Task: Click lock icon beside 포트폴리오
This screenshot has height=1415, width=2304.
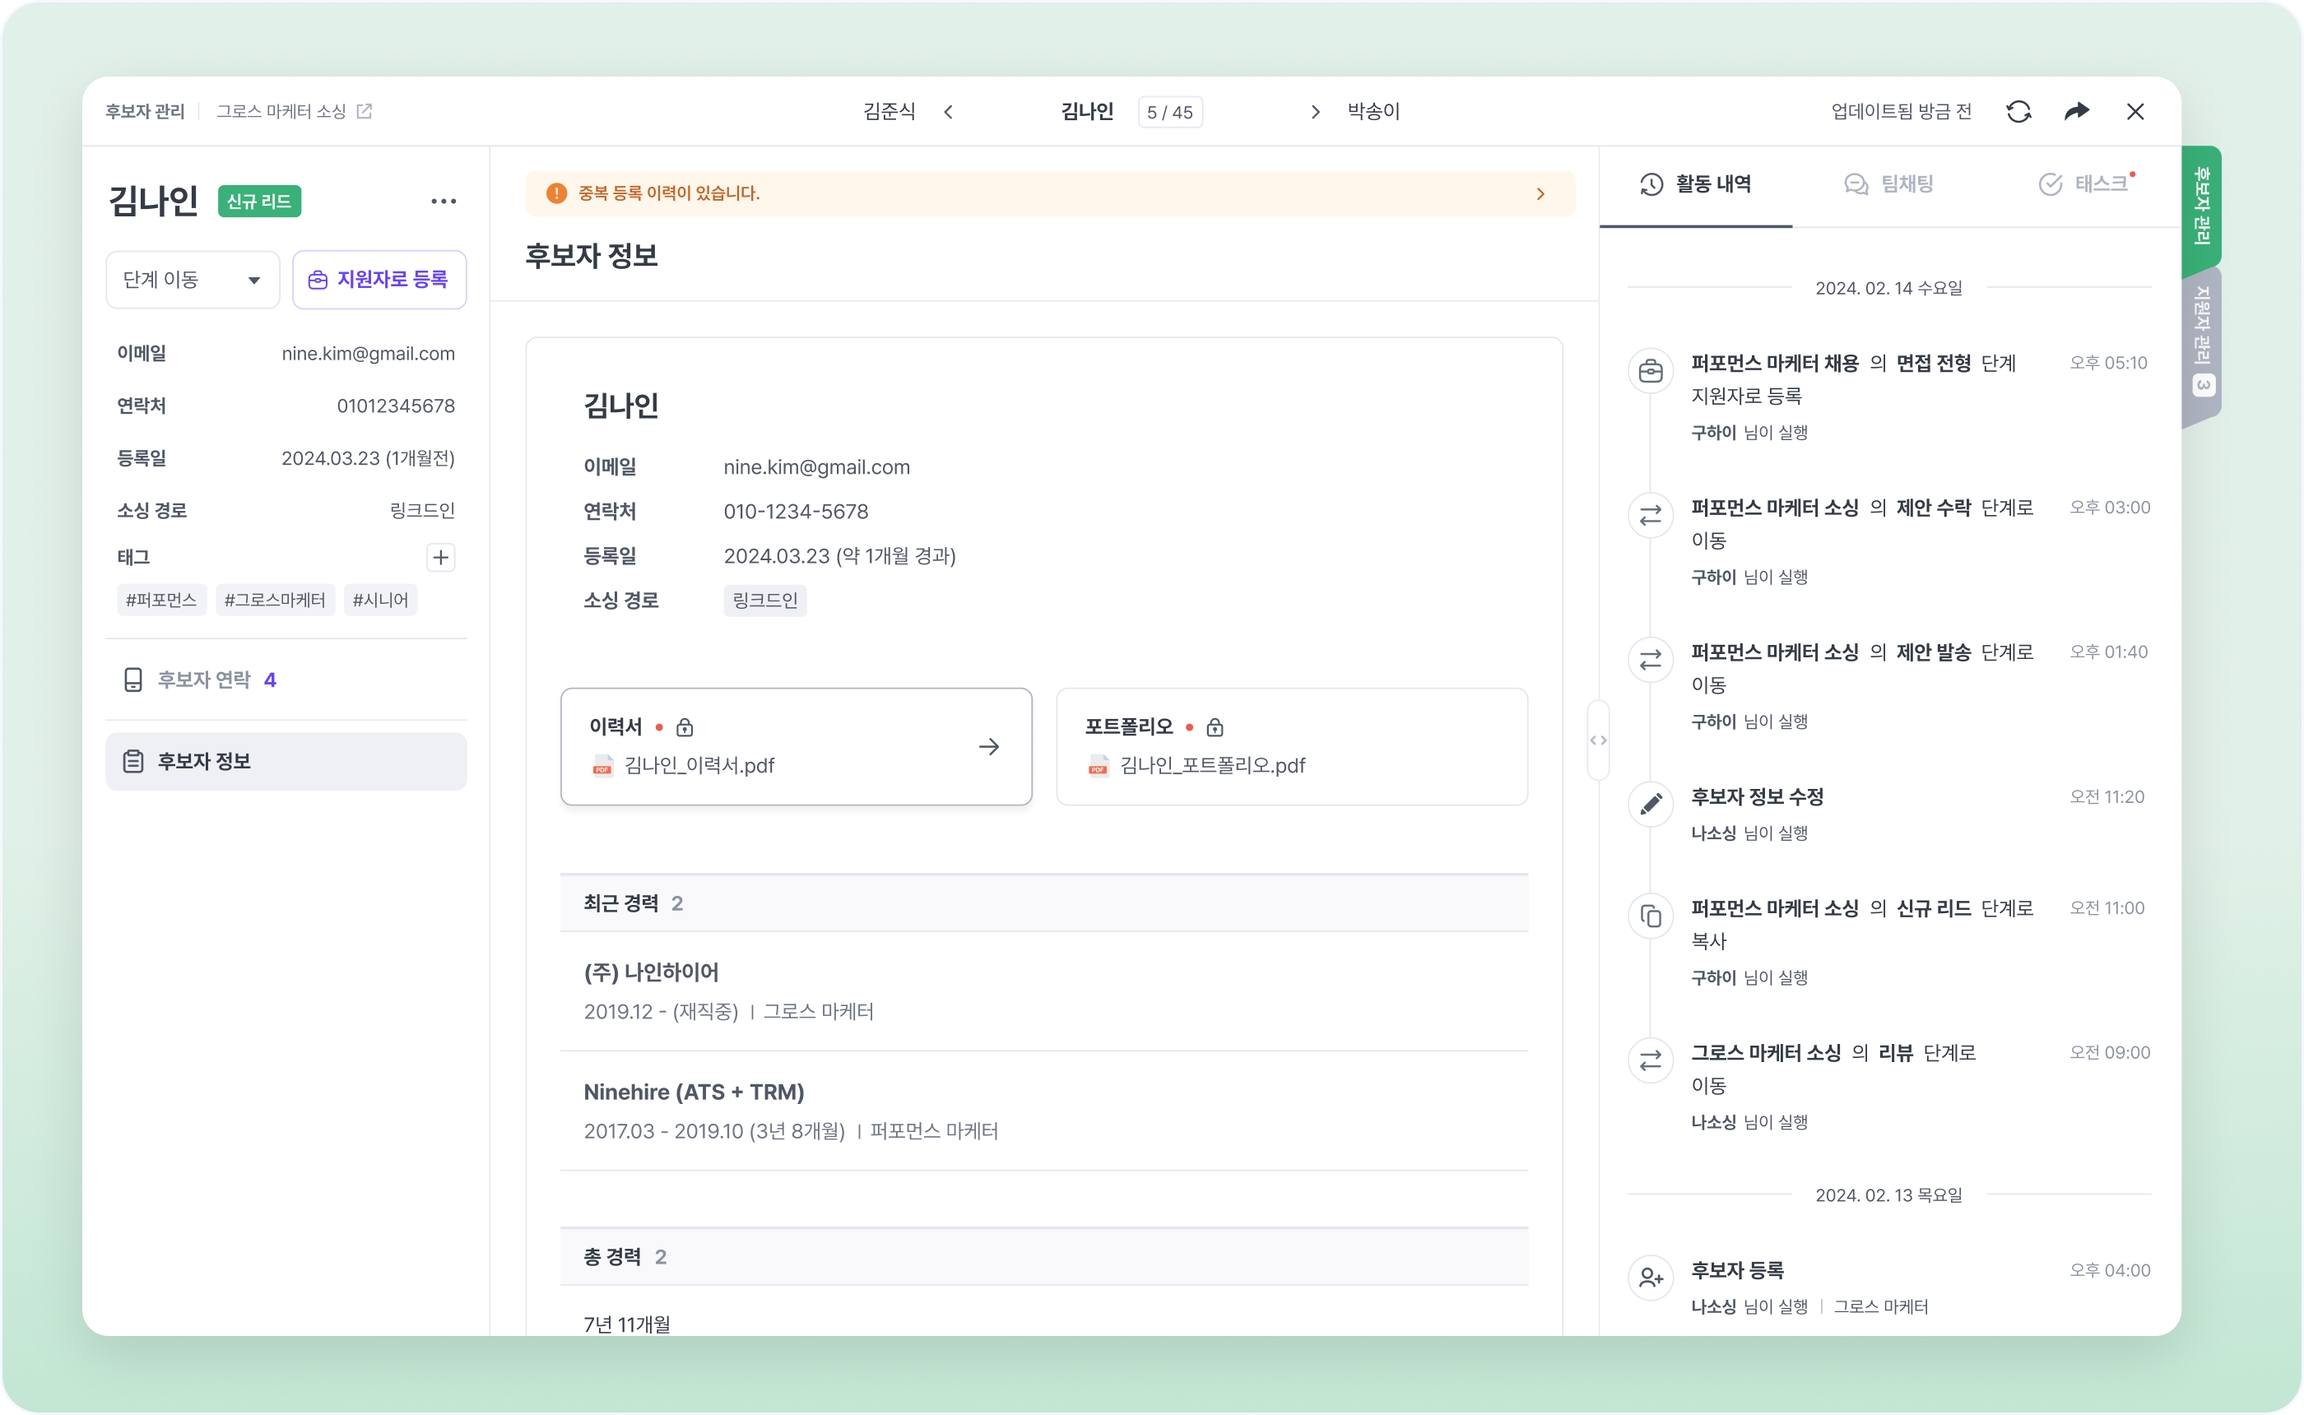Action: tap(1214, 727)
